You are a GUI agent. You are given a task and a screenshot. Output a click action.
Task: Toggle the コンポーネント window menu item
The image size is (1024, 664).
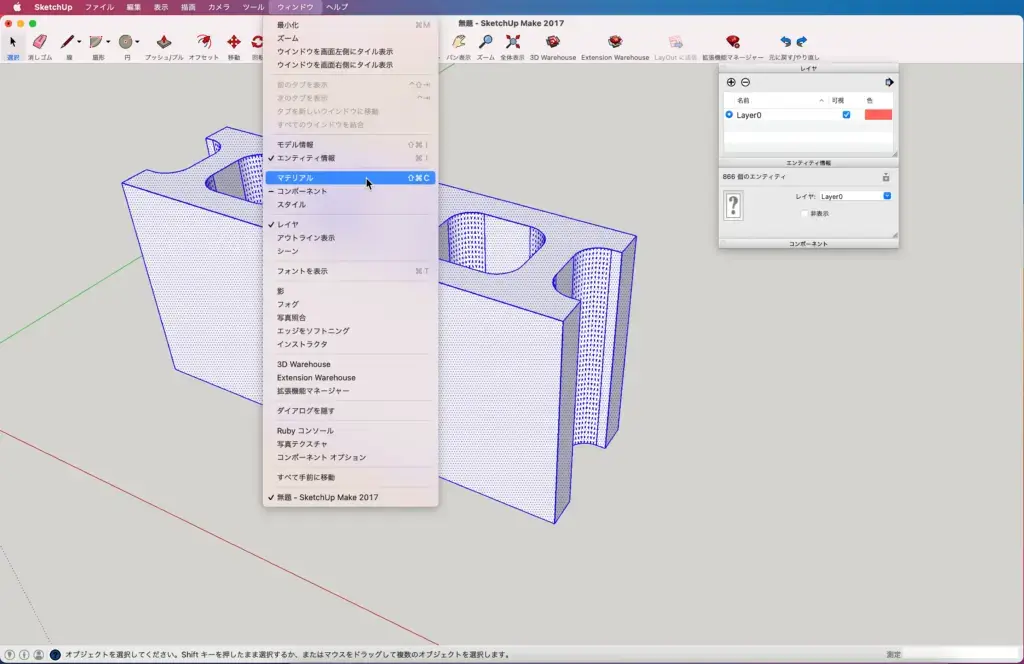pos(350,191)
